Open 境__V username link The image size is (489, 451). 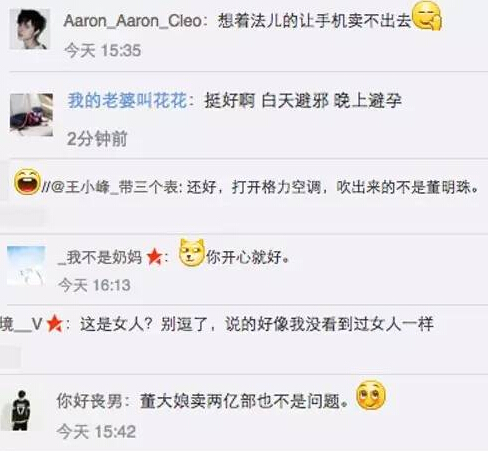point(21,324)
